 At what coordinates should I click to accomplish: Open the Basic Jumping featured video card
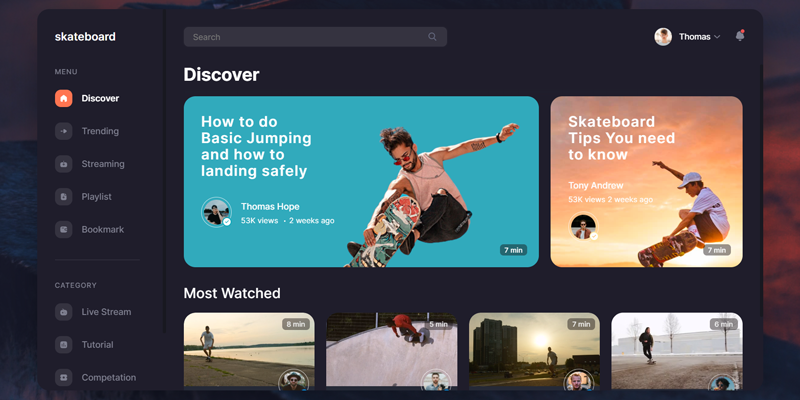[x=360, y=181]
